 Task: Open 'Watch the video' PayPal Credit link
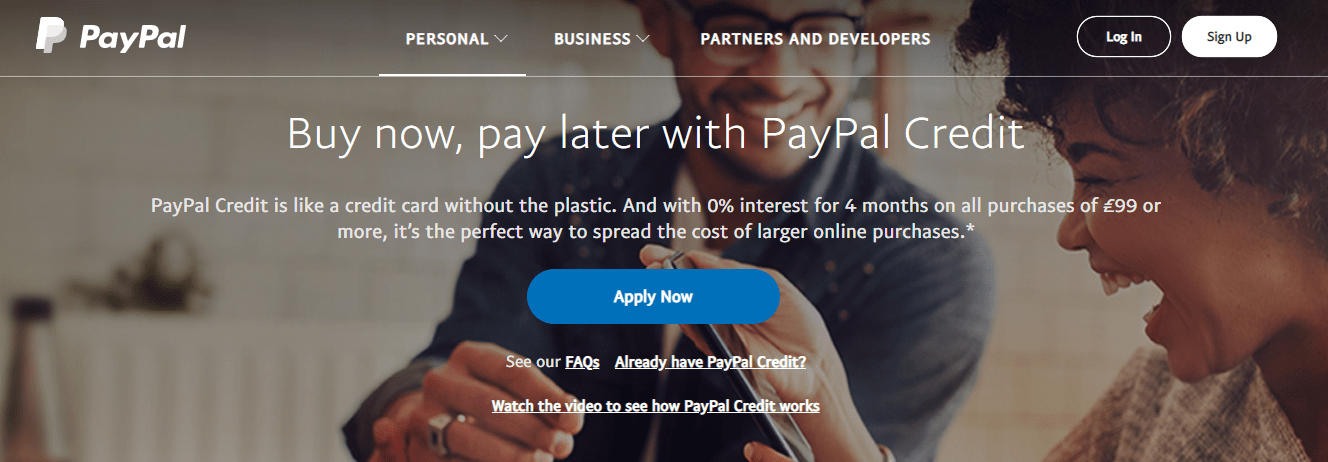click(655, 406)
